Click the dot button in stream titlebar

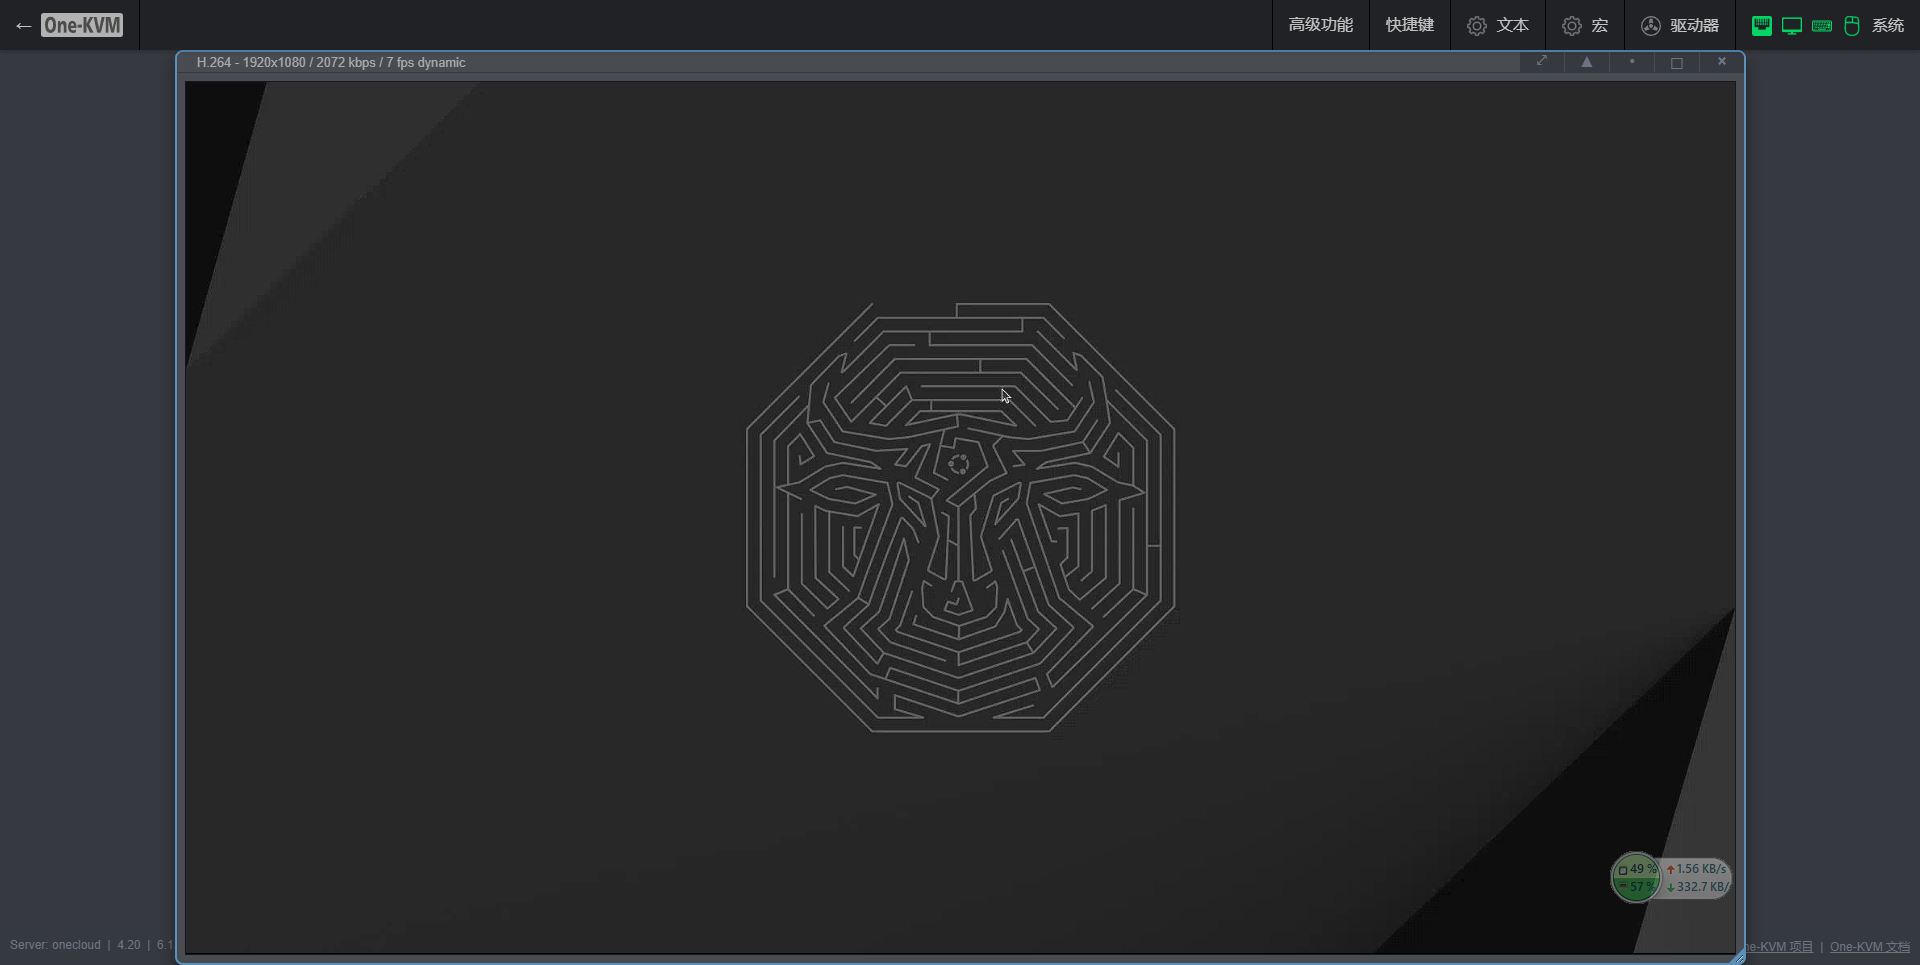pyautogui.click(x=1632, y=62)
